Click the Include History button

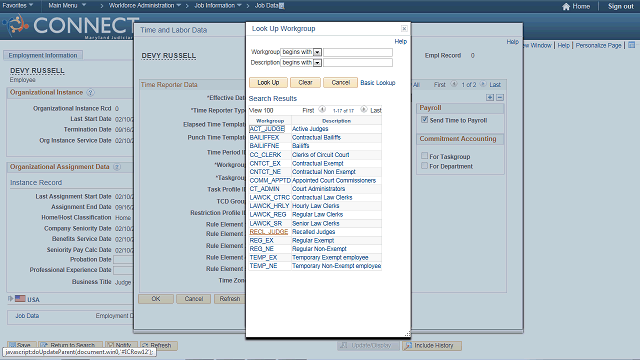pos(432,346)
